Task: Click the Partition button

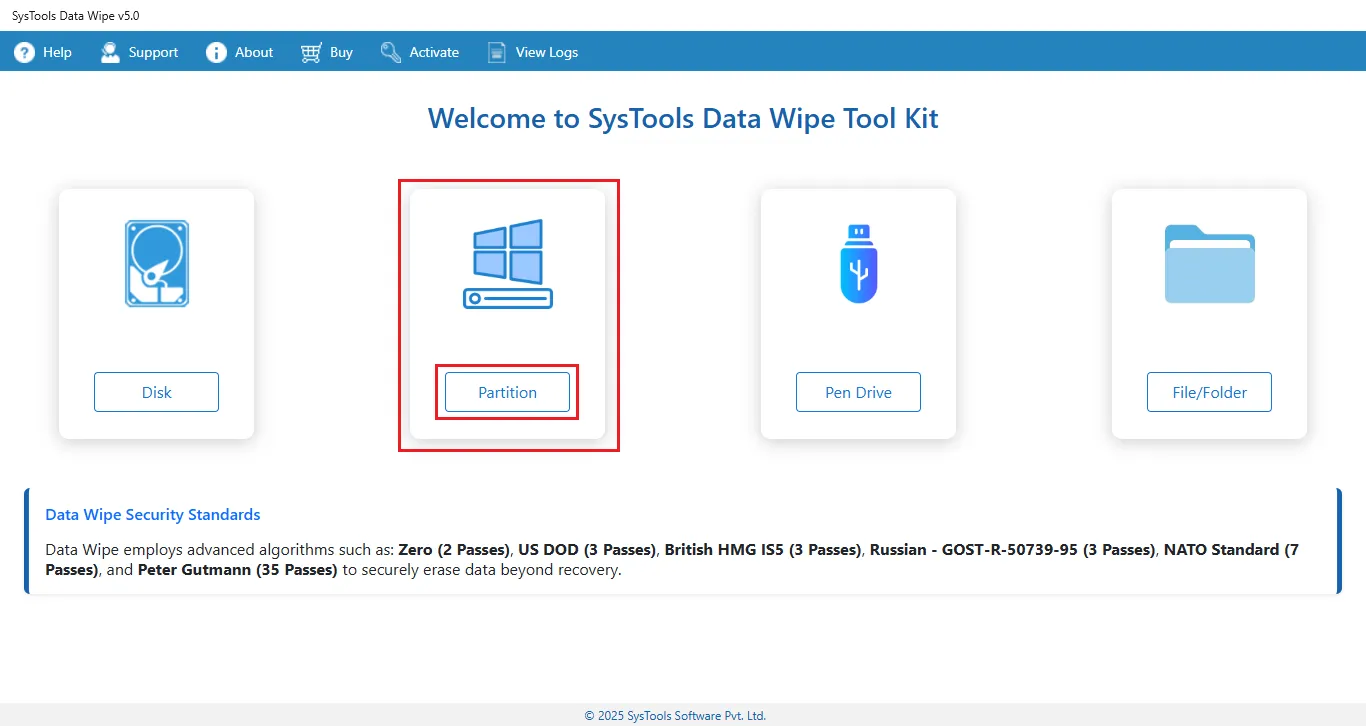Action: point(508,392)
